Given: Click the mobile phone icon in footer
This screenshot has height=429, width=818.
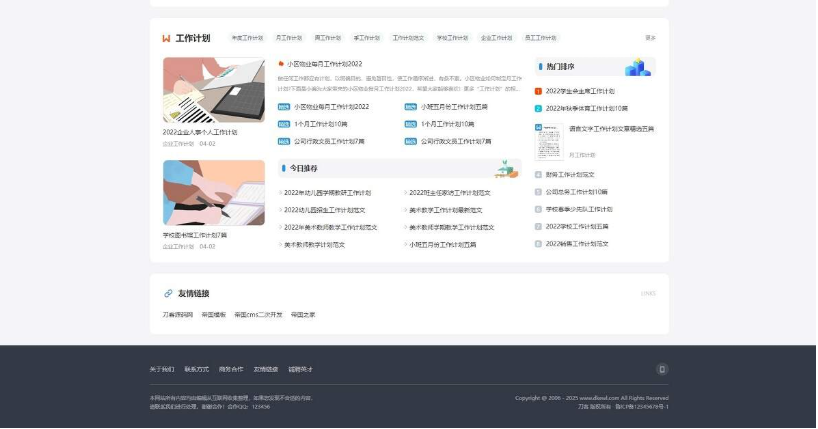Looking at the screenshot, I should click(662, 370).
